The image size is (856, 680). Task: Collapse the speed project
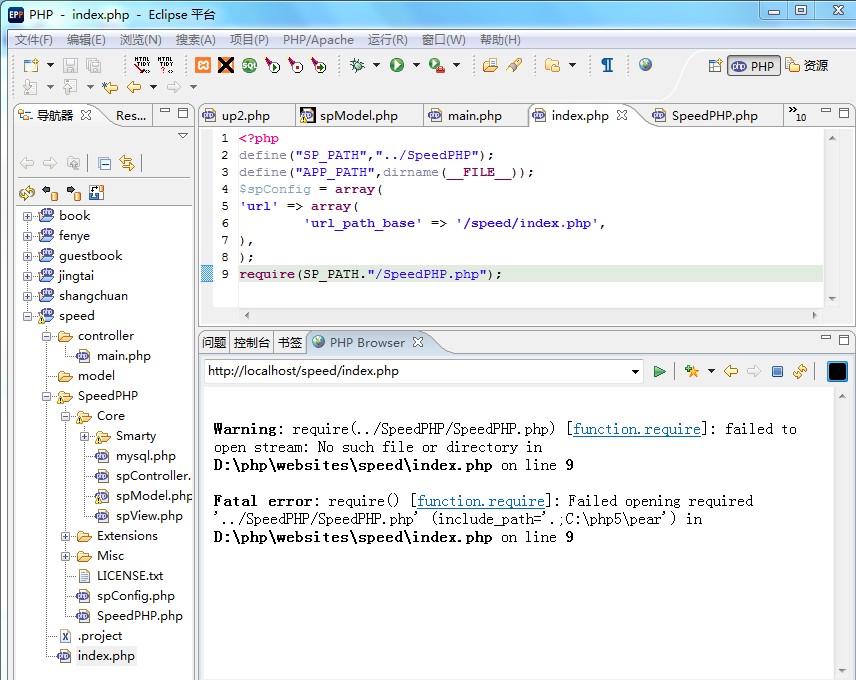point(27,317)
